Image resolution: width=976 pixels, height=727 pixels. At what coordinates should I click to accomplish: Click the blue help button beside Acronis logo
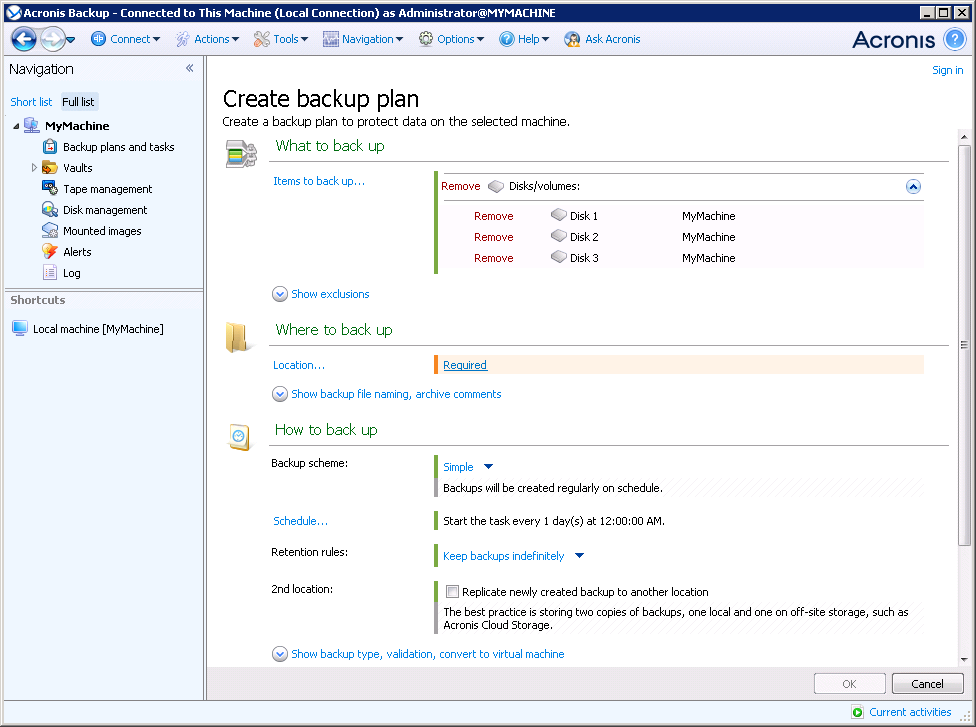coord(955,39)
